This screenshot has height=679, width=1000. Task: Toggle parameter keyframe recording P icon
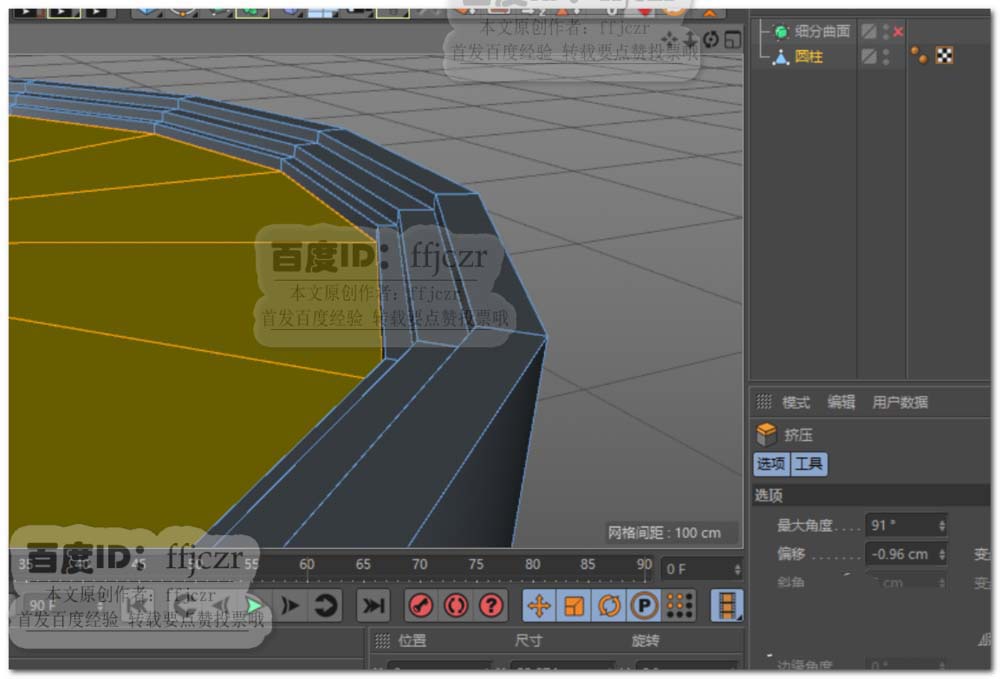(x=643, y=605)
